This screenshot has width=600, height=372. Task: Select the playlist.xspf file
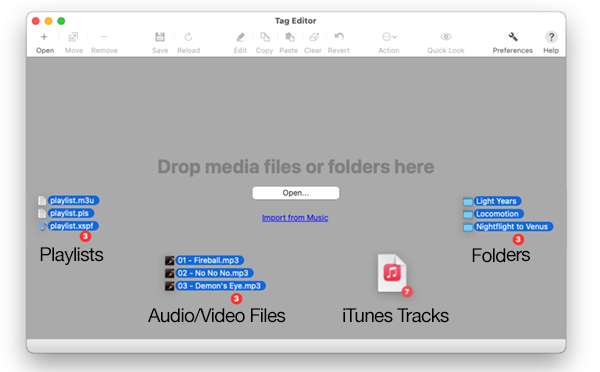click(x=73, y=226)
